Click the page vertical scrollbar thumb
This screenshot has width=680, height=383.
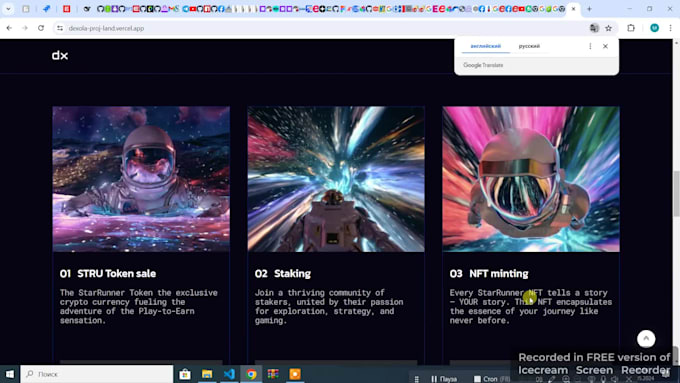[676, 193]
